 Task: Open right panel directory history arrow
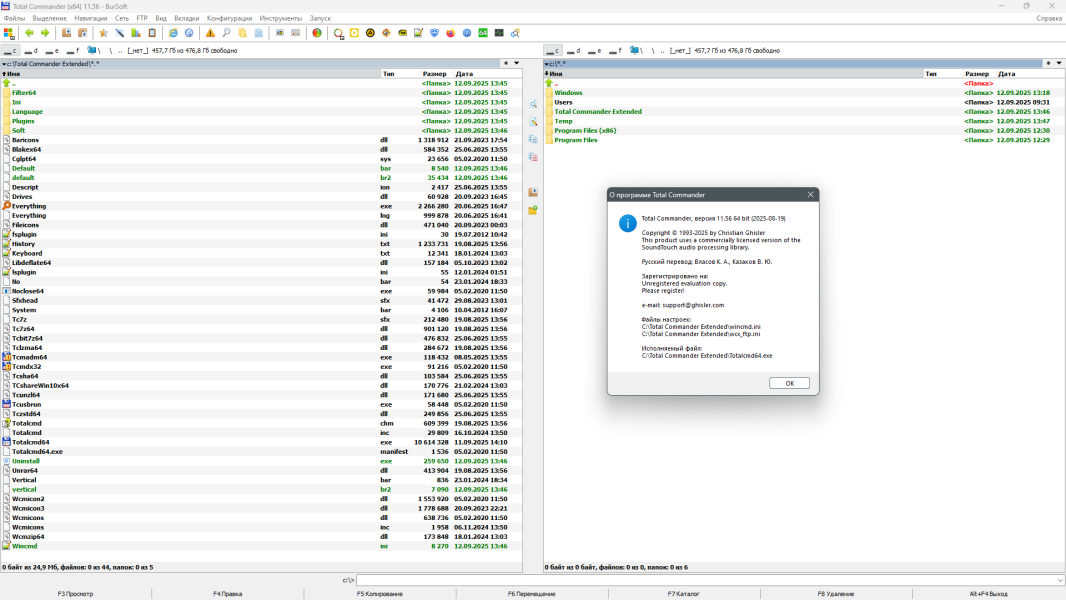(x=1059, y=63)
